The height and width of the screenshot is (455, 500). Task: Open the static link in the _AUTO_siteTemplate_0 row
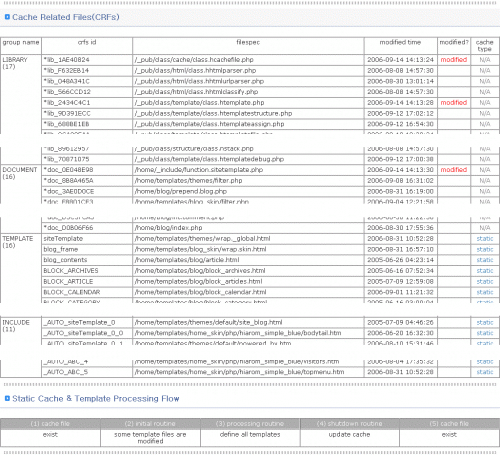click(485, 322)
